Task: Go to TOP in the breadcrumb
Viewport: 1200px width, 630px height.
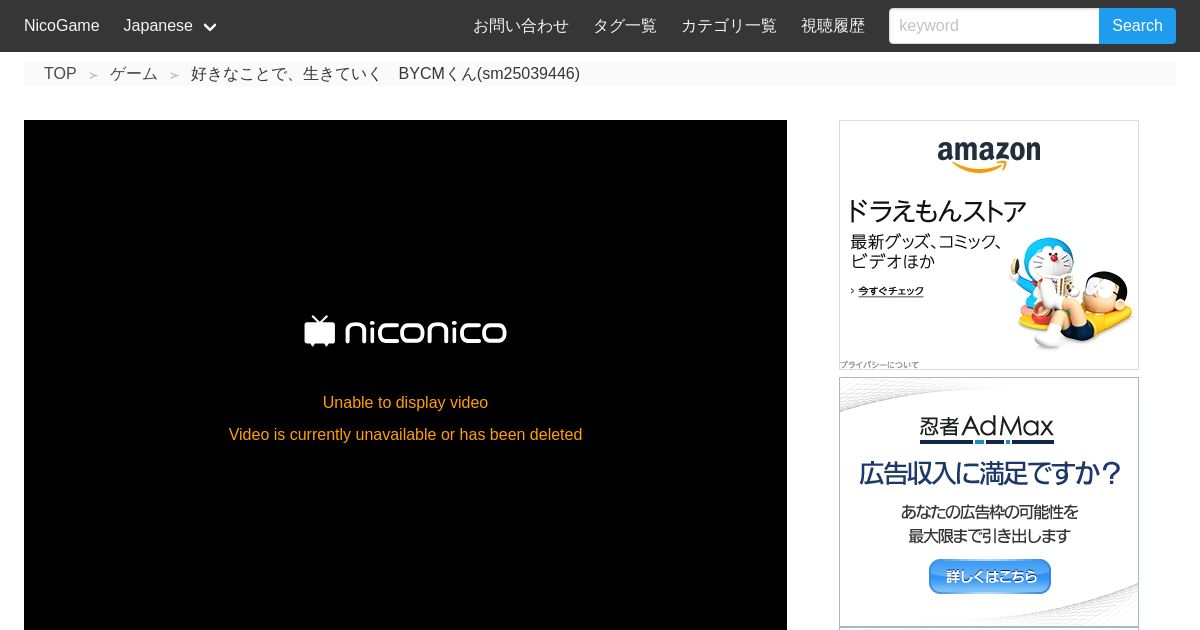Action: tap(60, 74)
